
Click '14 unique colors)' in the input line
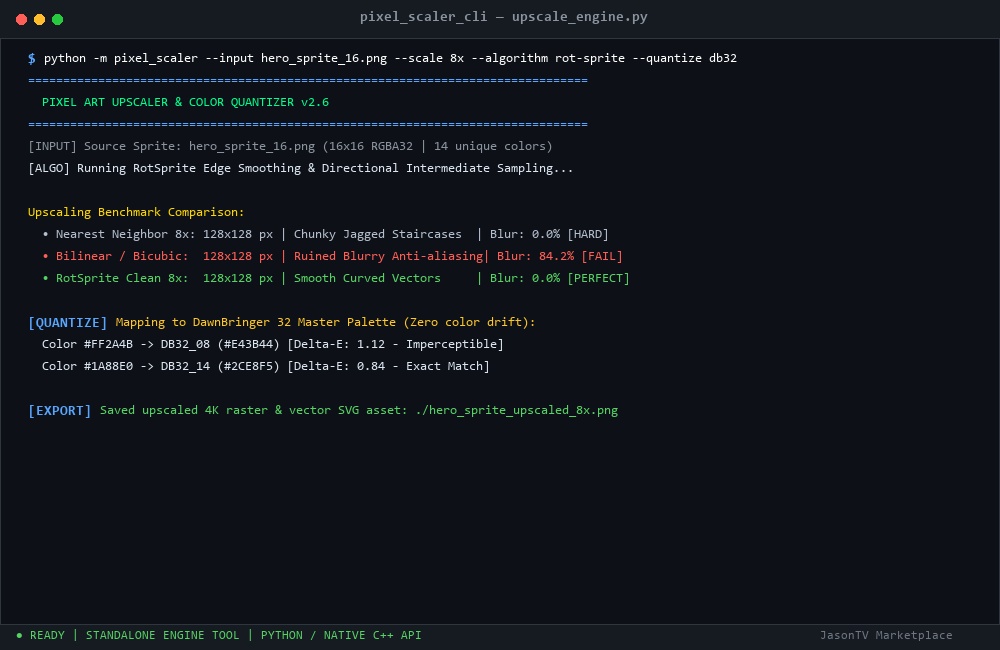(x=493, y=146)
